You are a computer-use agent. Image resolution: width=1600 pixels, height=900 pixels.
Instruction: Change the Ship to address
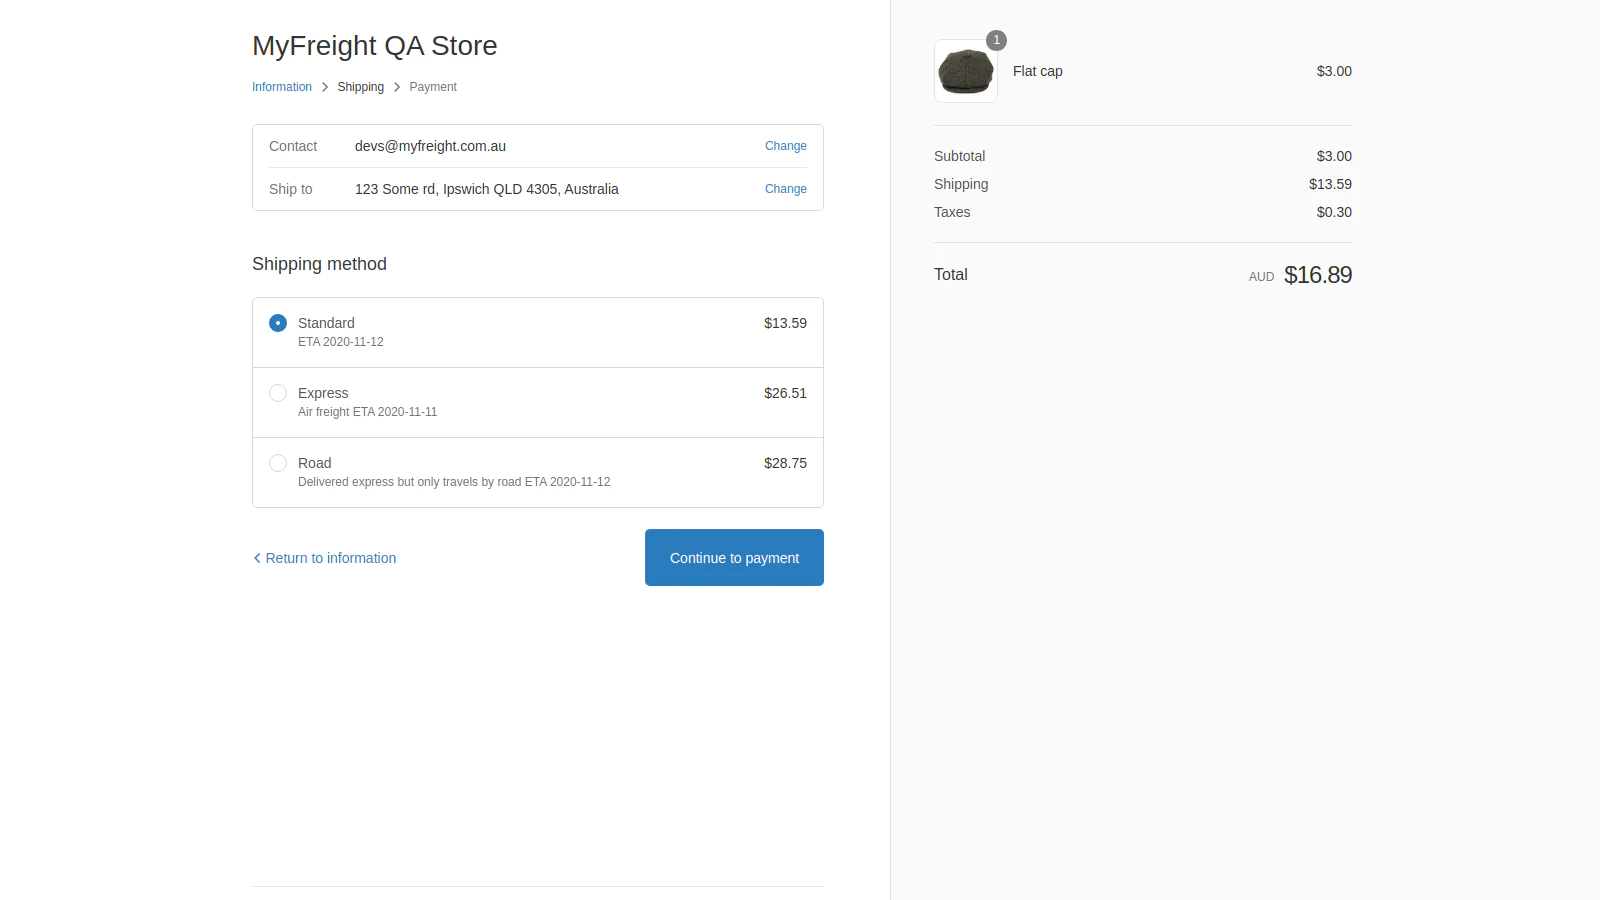(785, 189)
